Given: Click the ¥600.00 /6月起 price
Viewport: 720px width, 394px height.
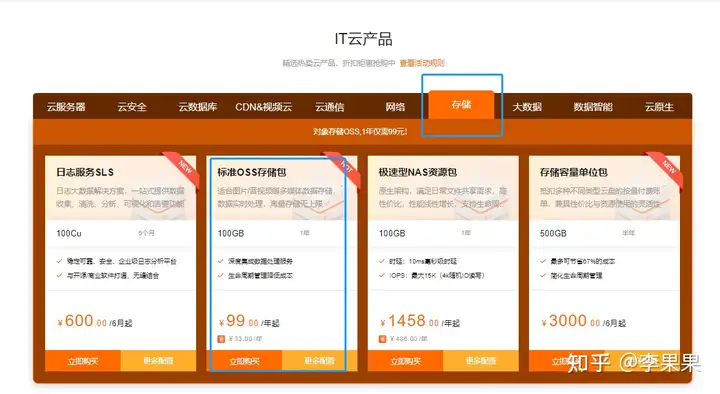Looking at the screenshot, I should tap(95, 321).
